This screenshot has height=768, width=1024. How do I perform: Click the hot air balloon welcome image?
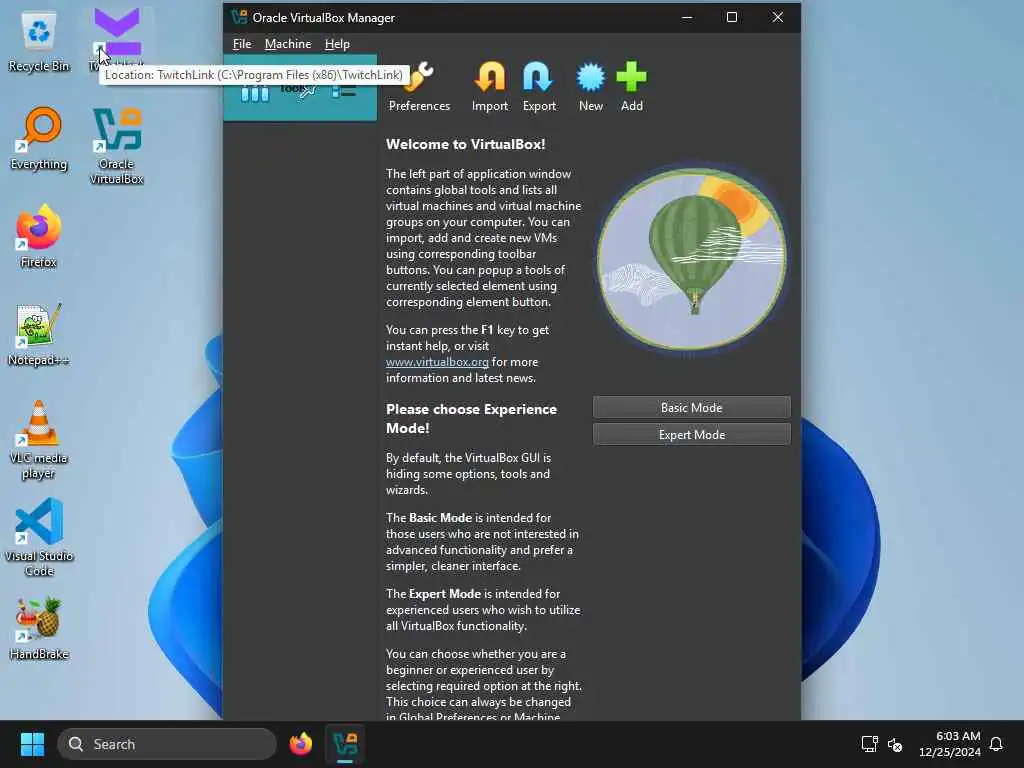coord(692,259)
